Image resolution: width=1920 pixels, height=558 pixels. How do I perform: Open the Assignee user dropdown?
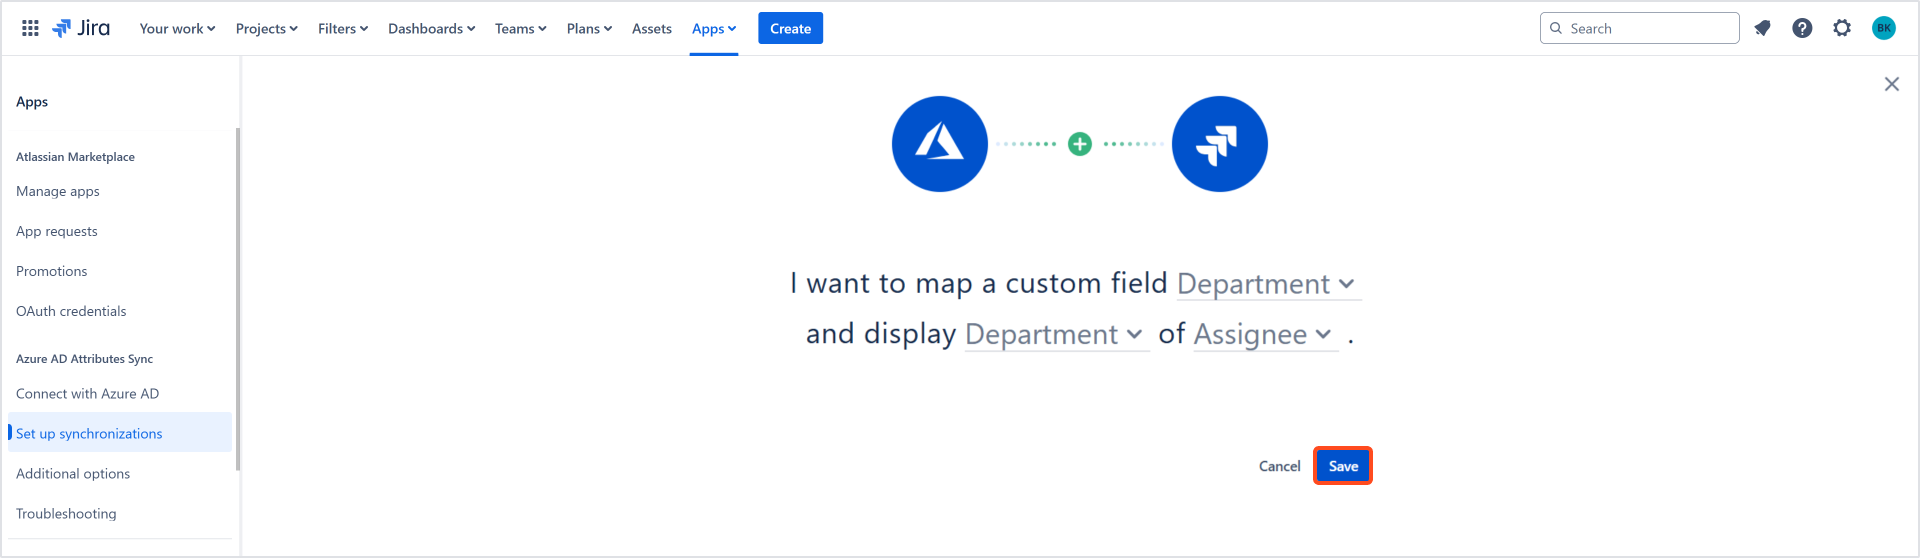click(1265, 334)
